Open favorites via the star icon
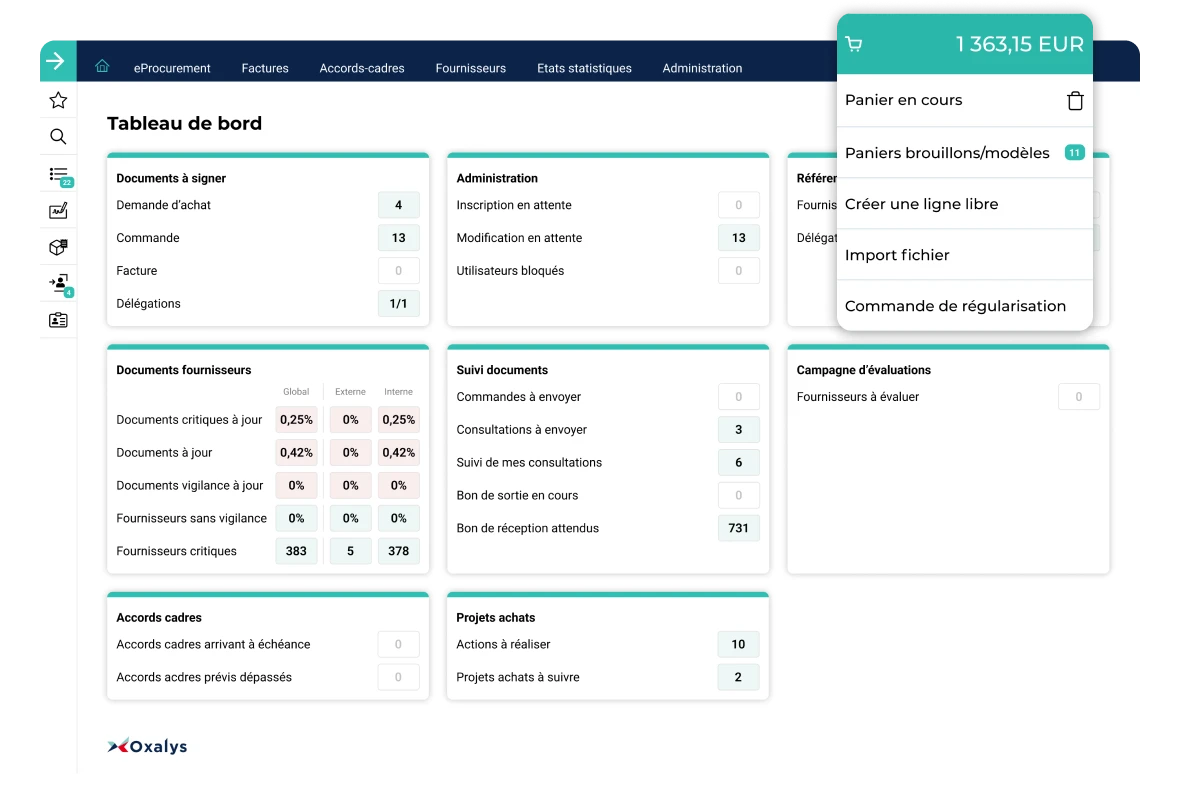The height and width of the screenshot is (790, 1180). coord(58,100)
